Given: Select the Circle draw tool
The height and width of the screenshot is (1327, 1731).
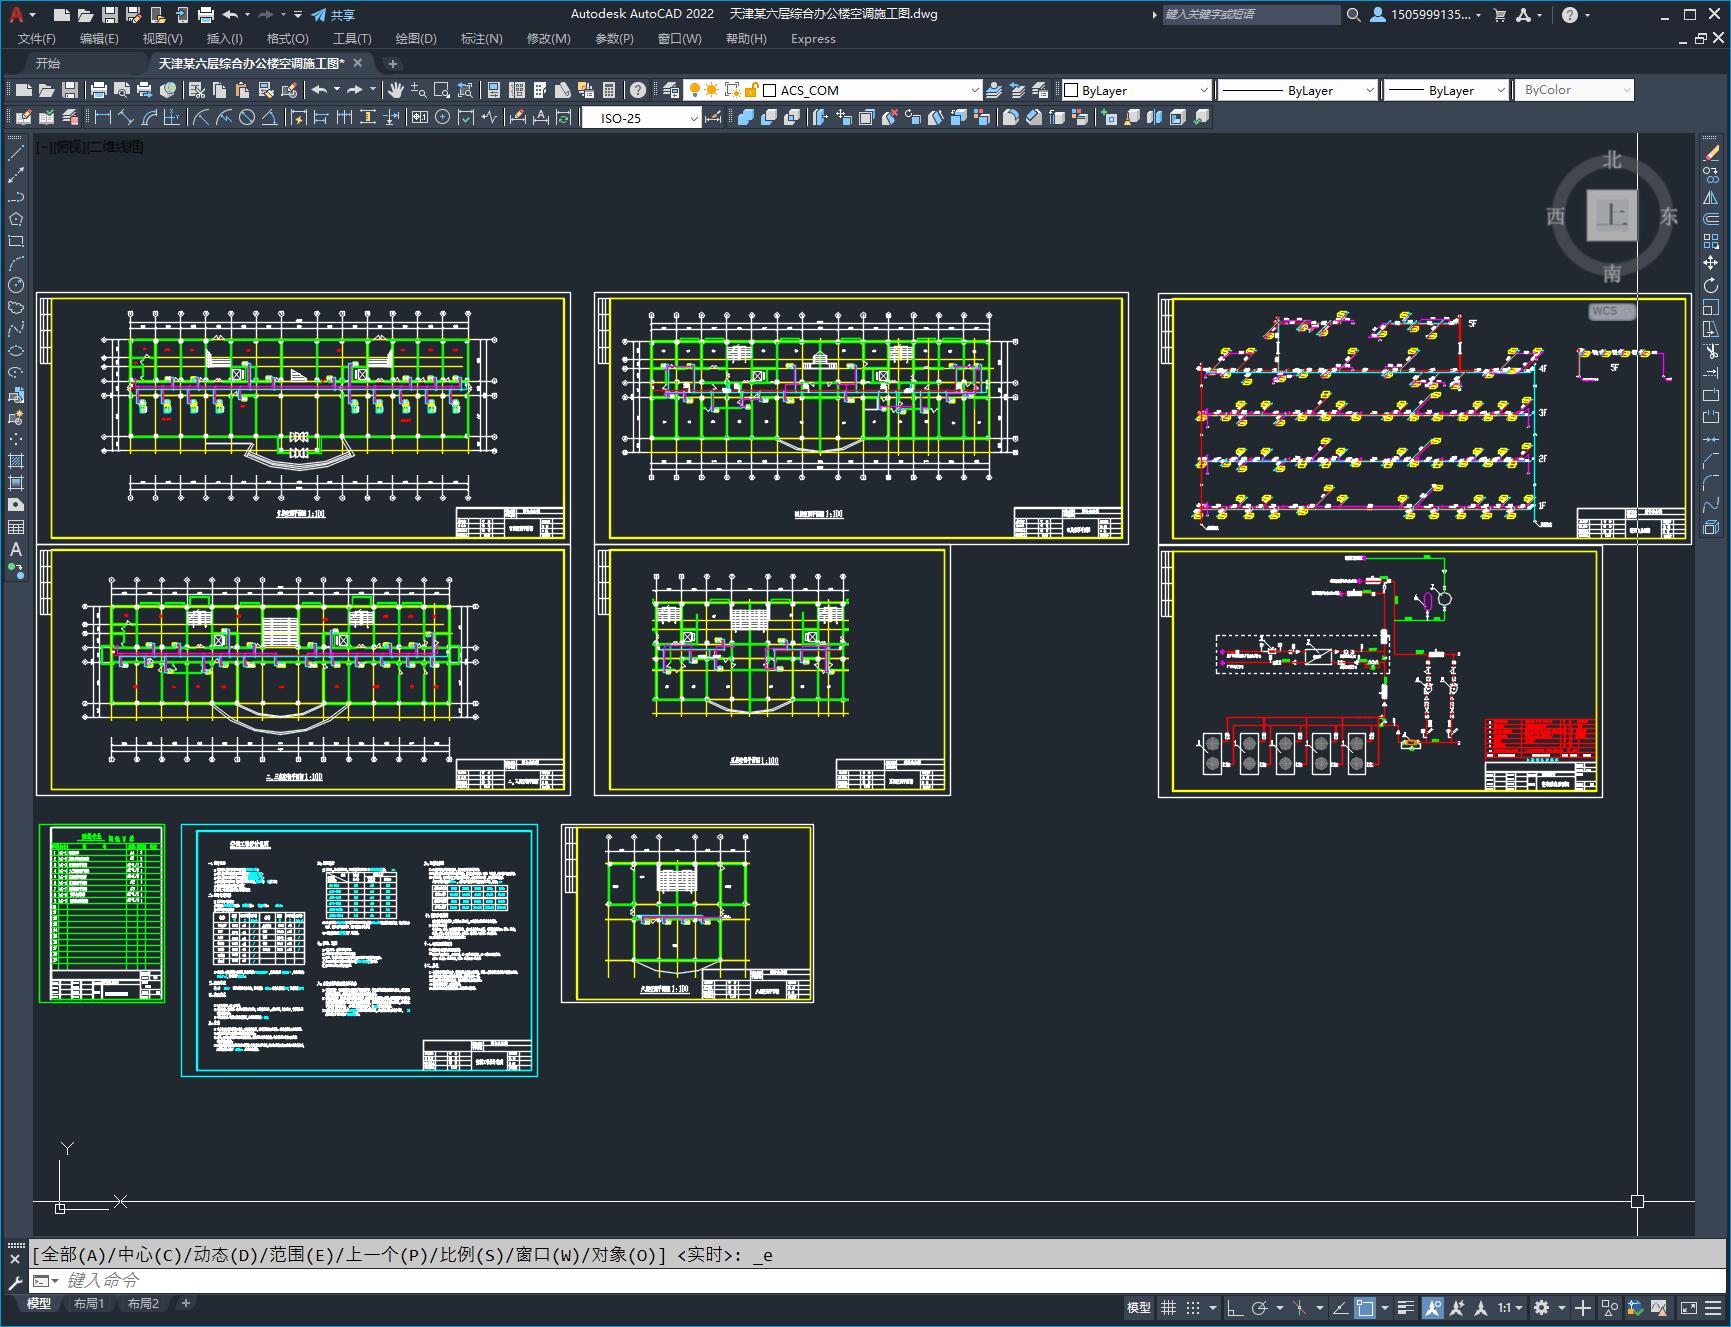Looking at the screenshot, I should pos(16,286).
